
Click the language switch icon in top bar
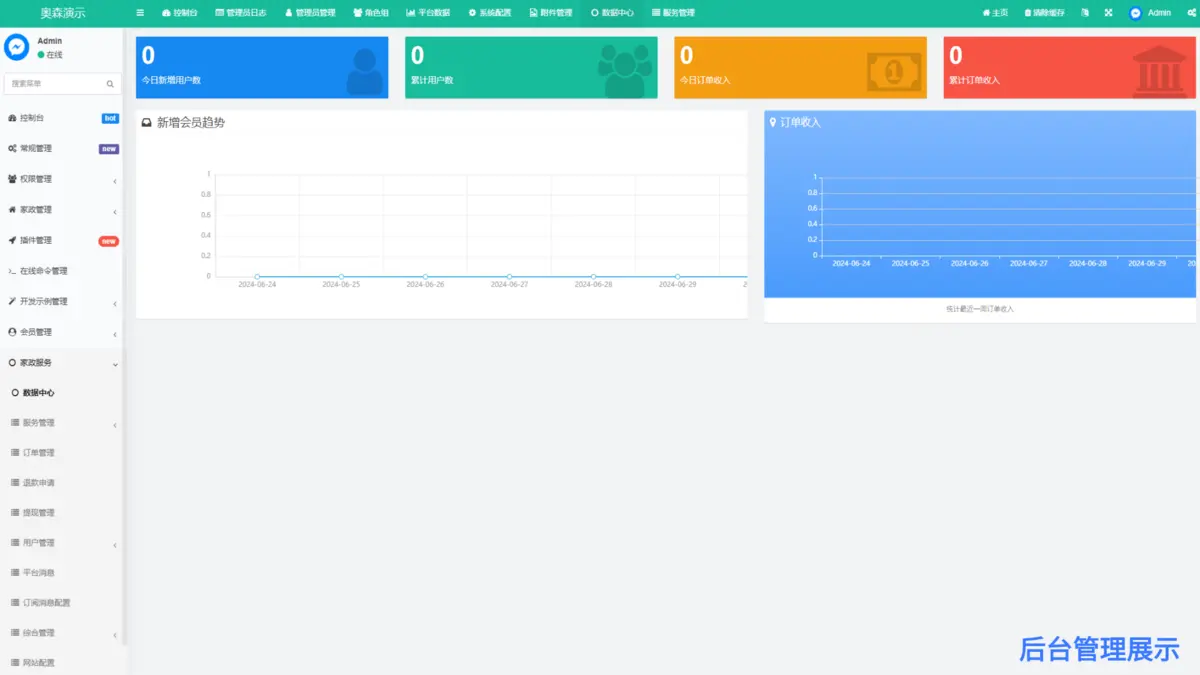click(x=1085, y=13)
